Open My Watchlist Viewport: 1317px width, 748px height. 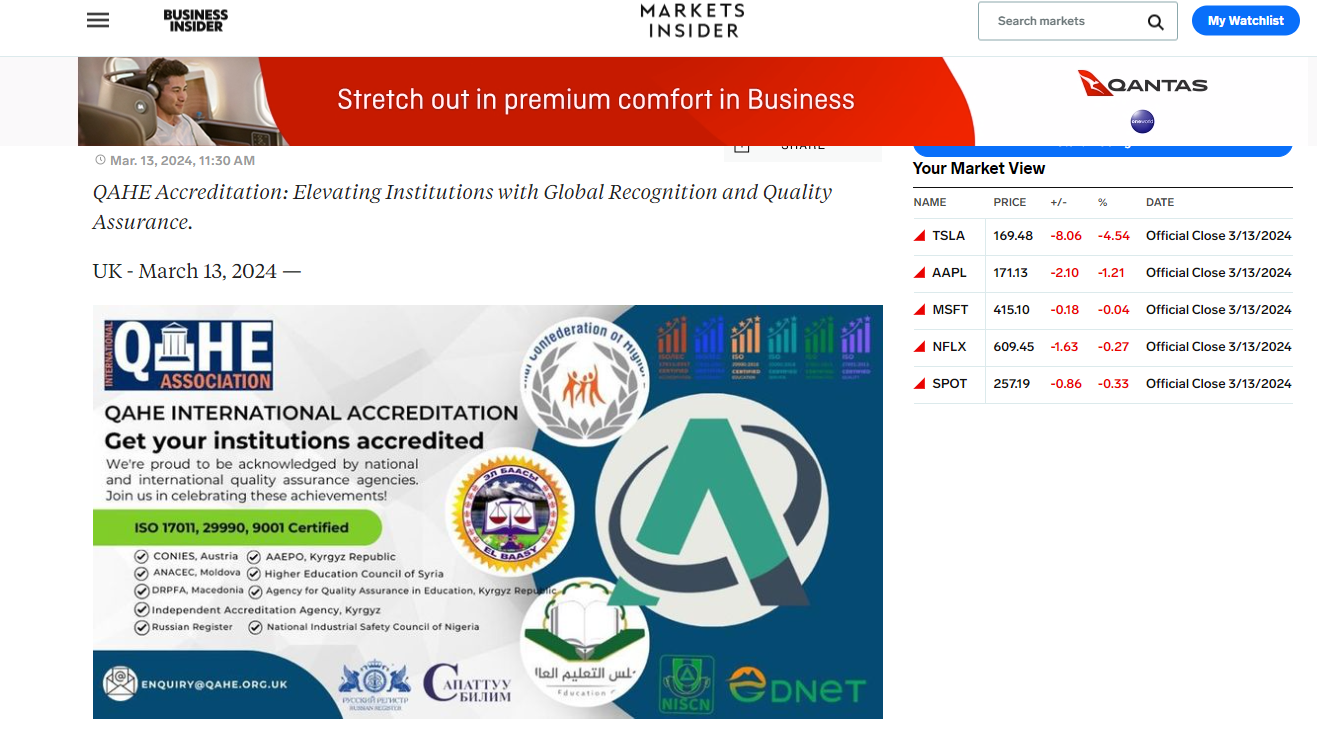[1245, 21]
